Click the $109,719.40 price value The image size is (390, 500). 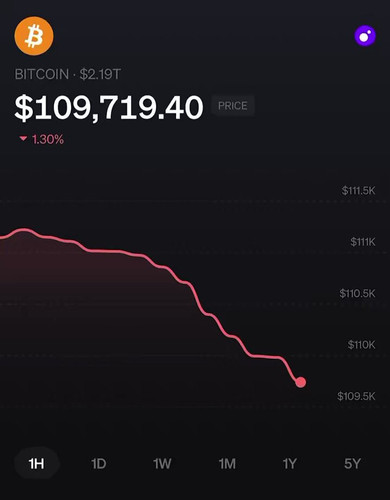point(109,107)
